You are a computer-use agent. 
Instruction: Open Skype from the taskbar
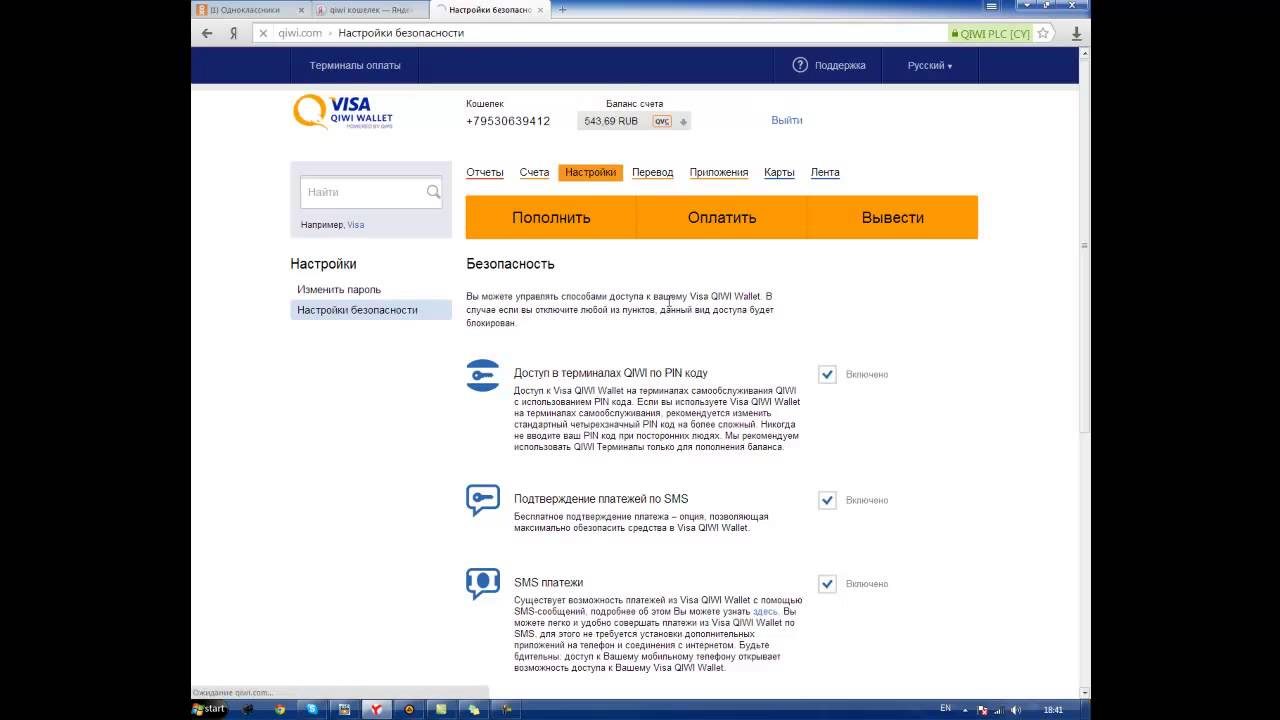(312, 709)
